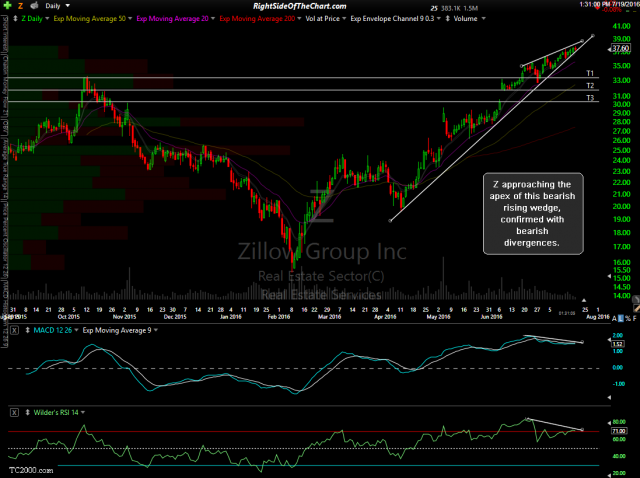Click the Exp Moving Average 200 label
Image resolution: width=640 pixels, height=478 pixels.
coord(257,18)
